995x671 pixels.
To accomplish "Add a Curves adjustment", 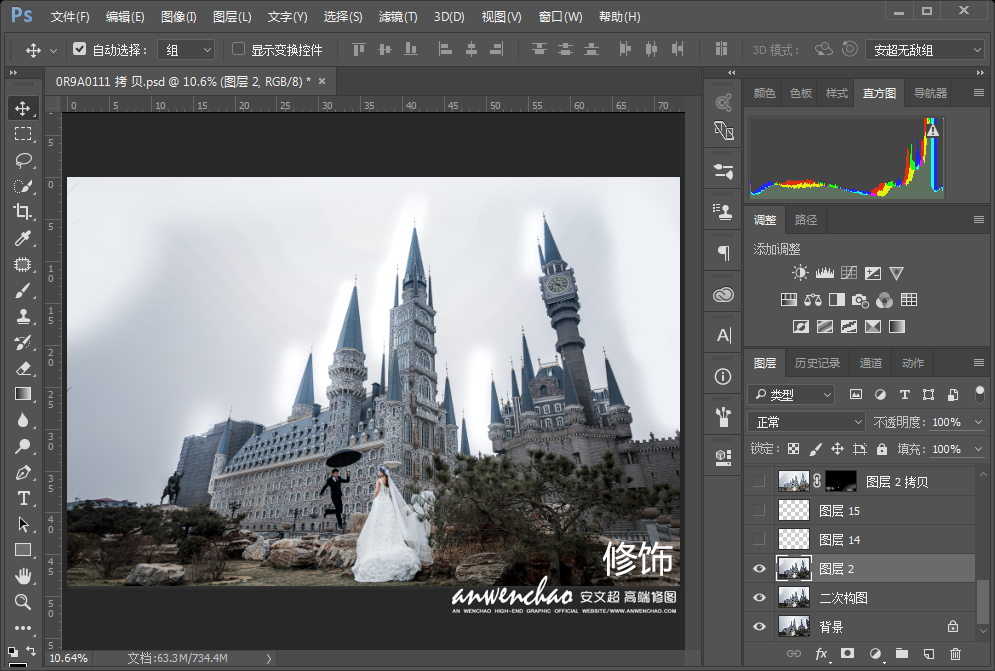I will pyautogui.click(x=849, y=273).
